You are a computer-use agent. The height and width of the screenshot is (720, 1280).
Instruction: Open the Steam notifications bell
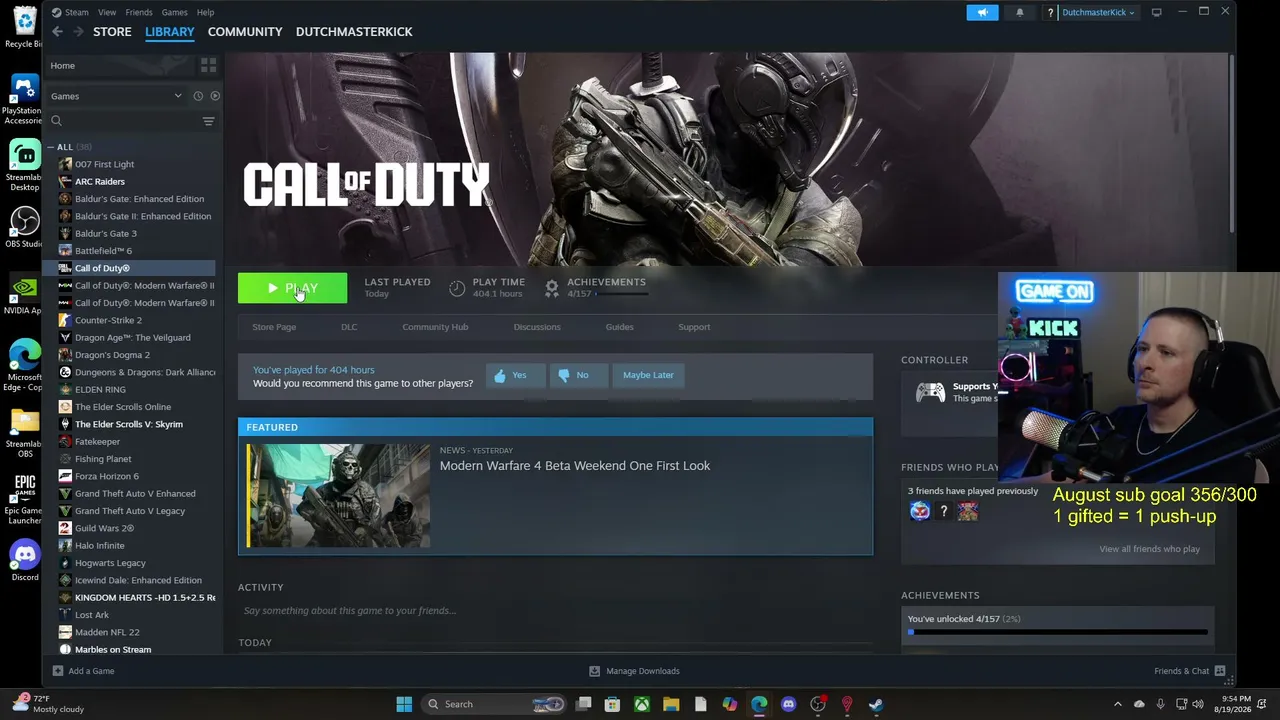(x=1020, y=12)
